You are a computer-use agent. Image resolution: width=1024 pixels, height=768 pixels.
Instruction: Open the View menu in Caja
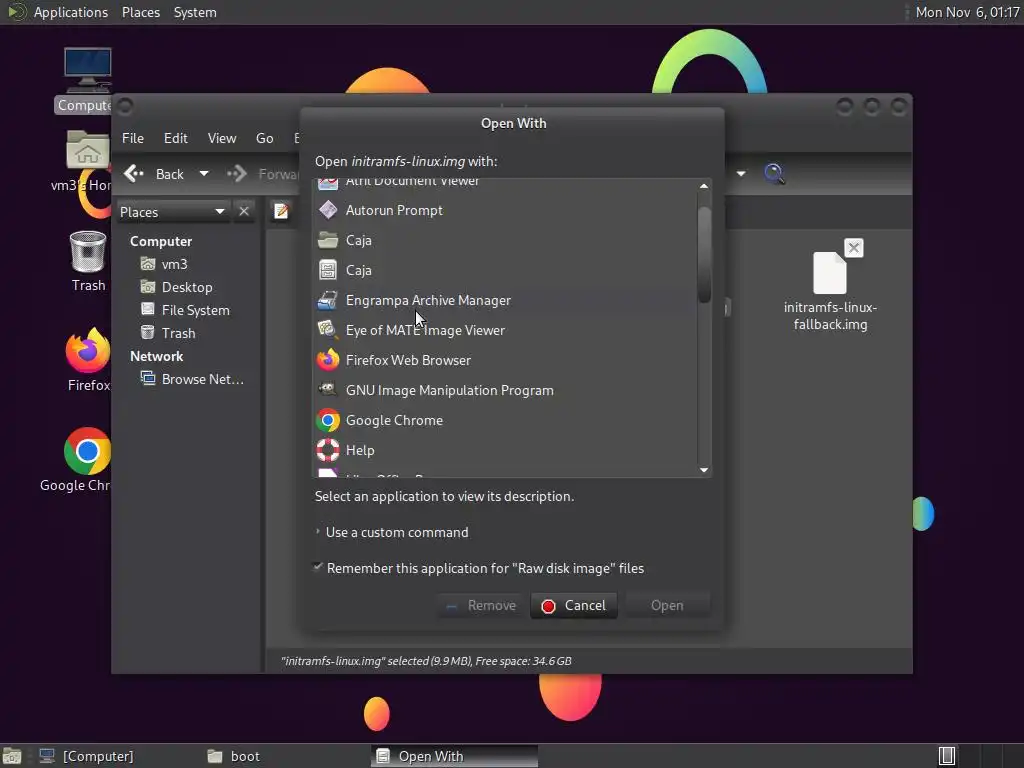(x=222, y=138)
